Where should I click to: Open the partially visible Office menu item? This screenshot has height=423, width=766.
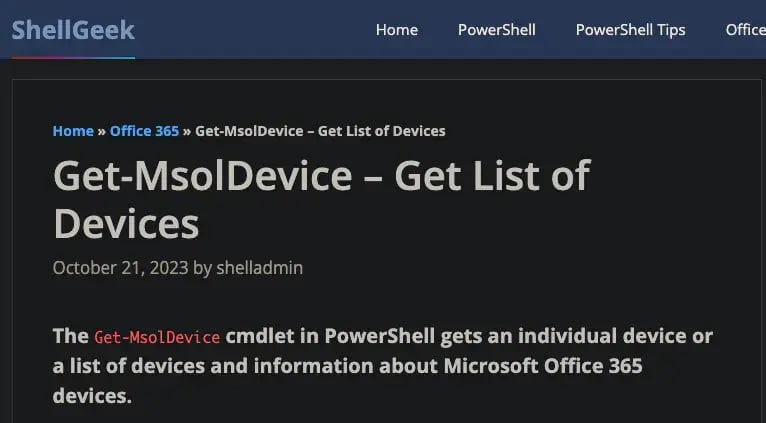coord(745,29)
